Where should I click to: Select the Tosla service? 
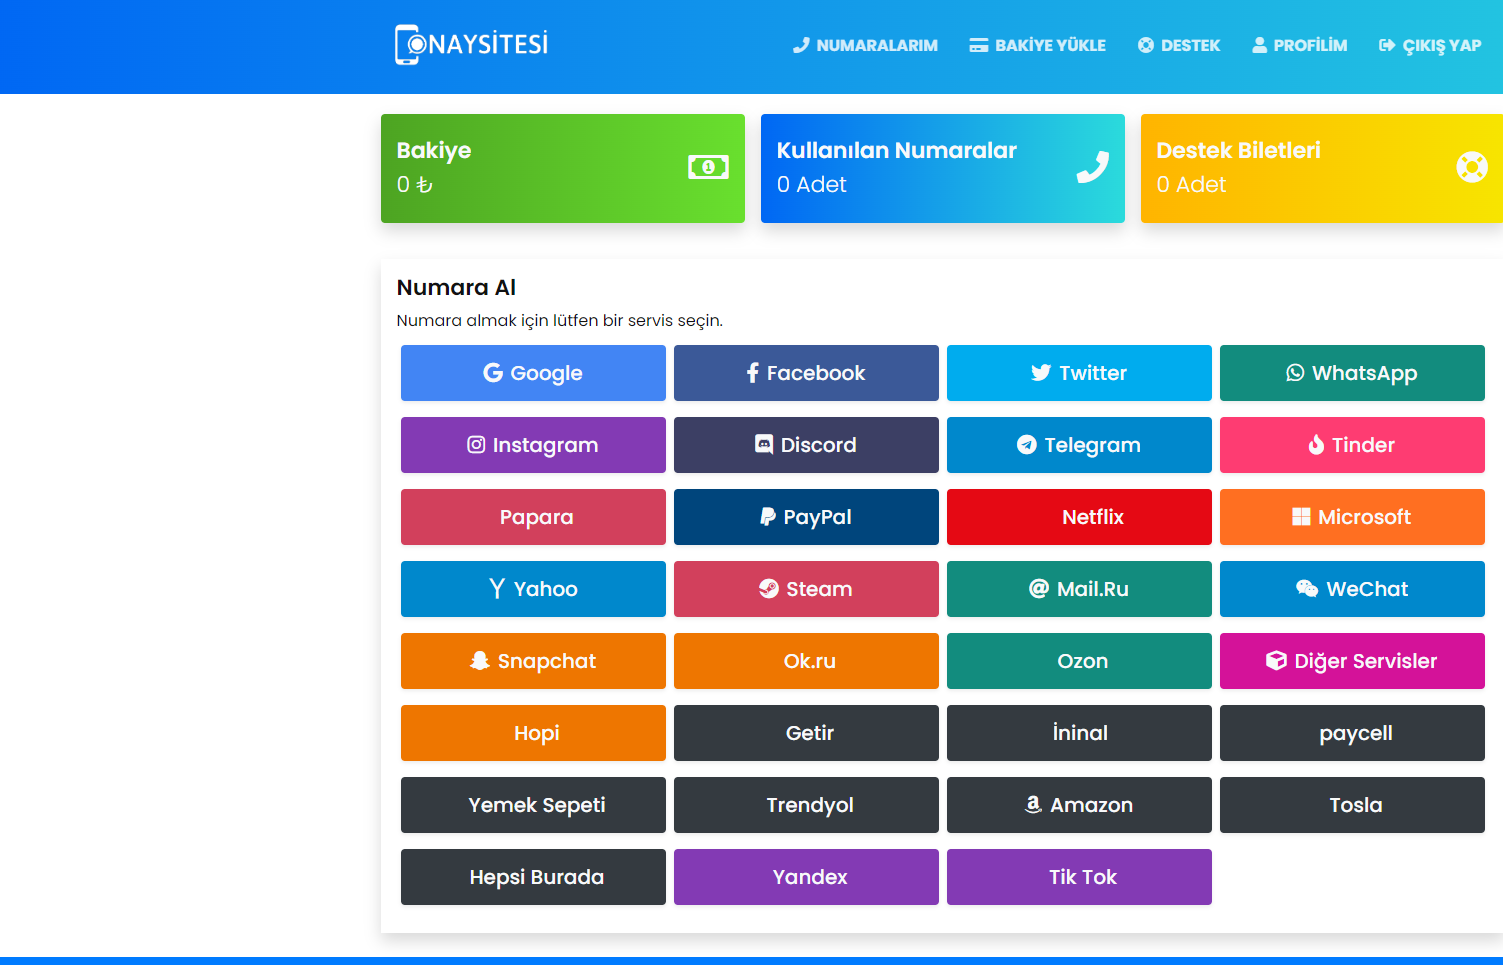1352,805
